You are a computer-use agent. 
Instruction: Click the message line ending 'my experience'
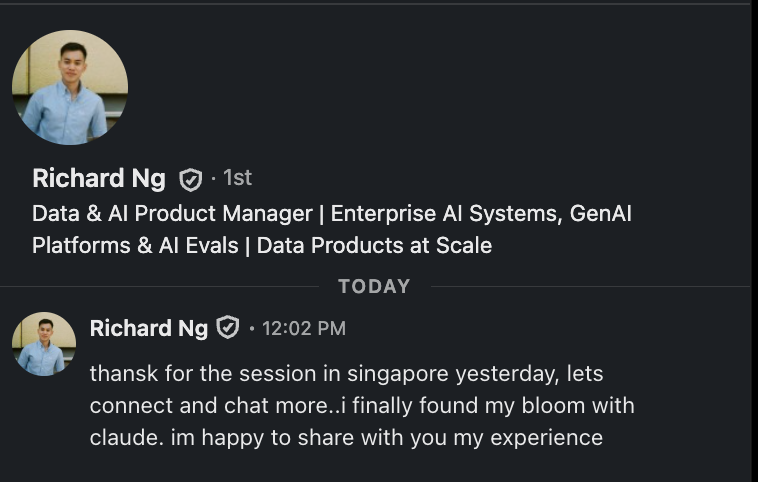coord(346,438)
